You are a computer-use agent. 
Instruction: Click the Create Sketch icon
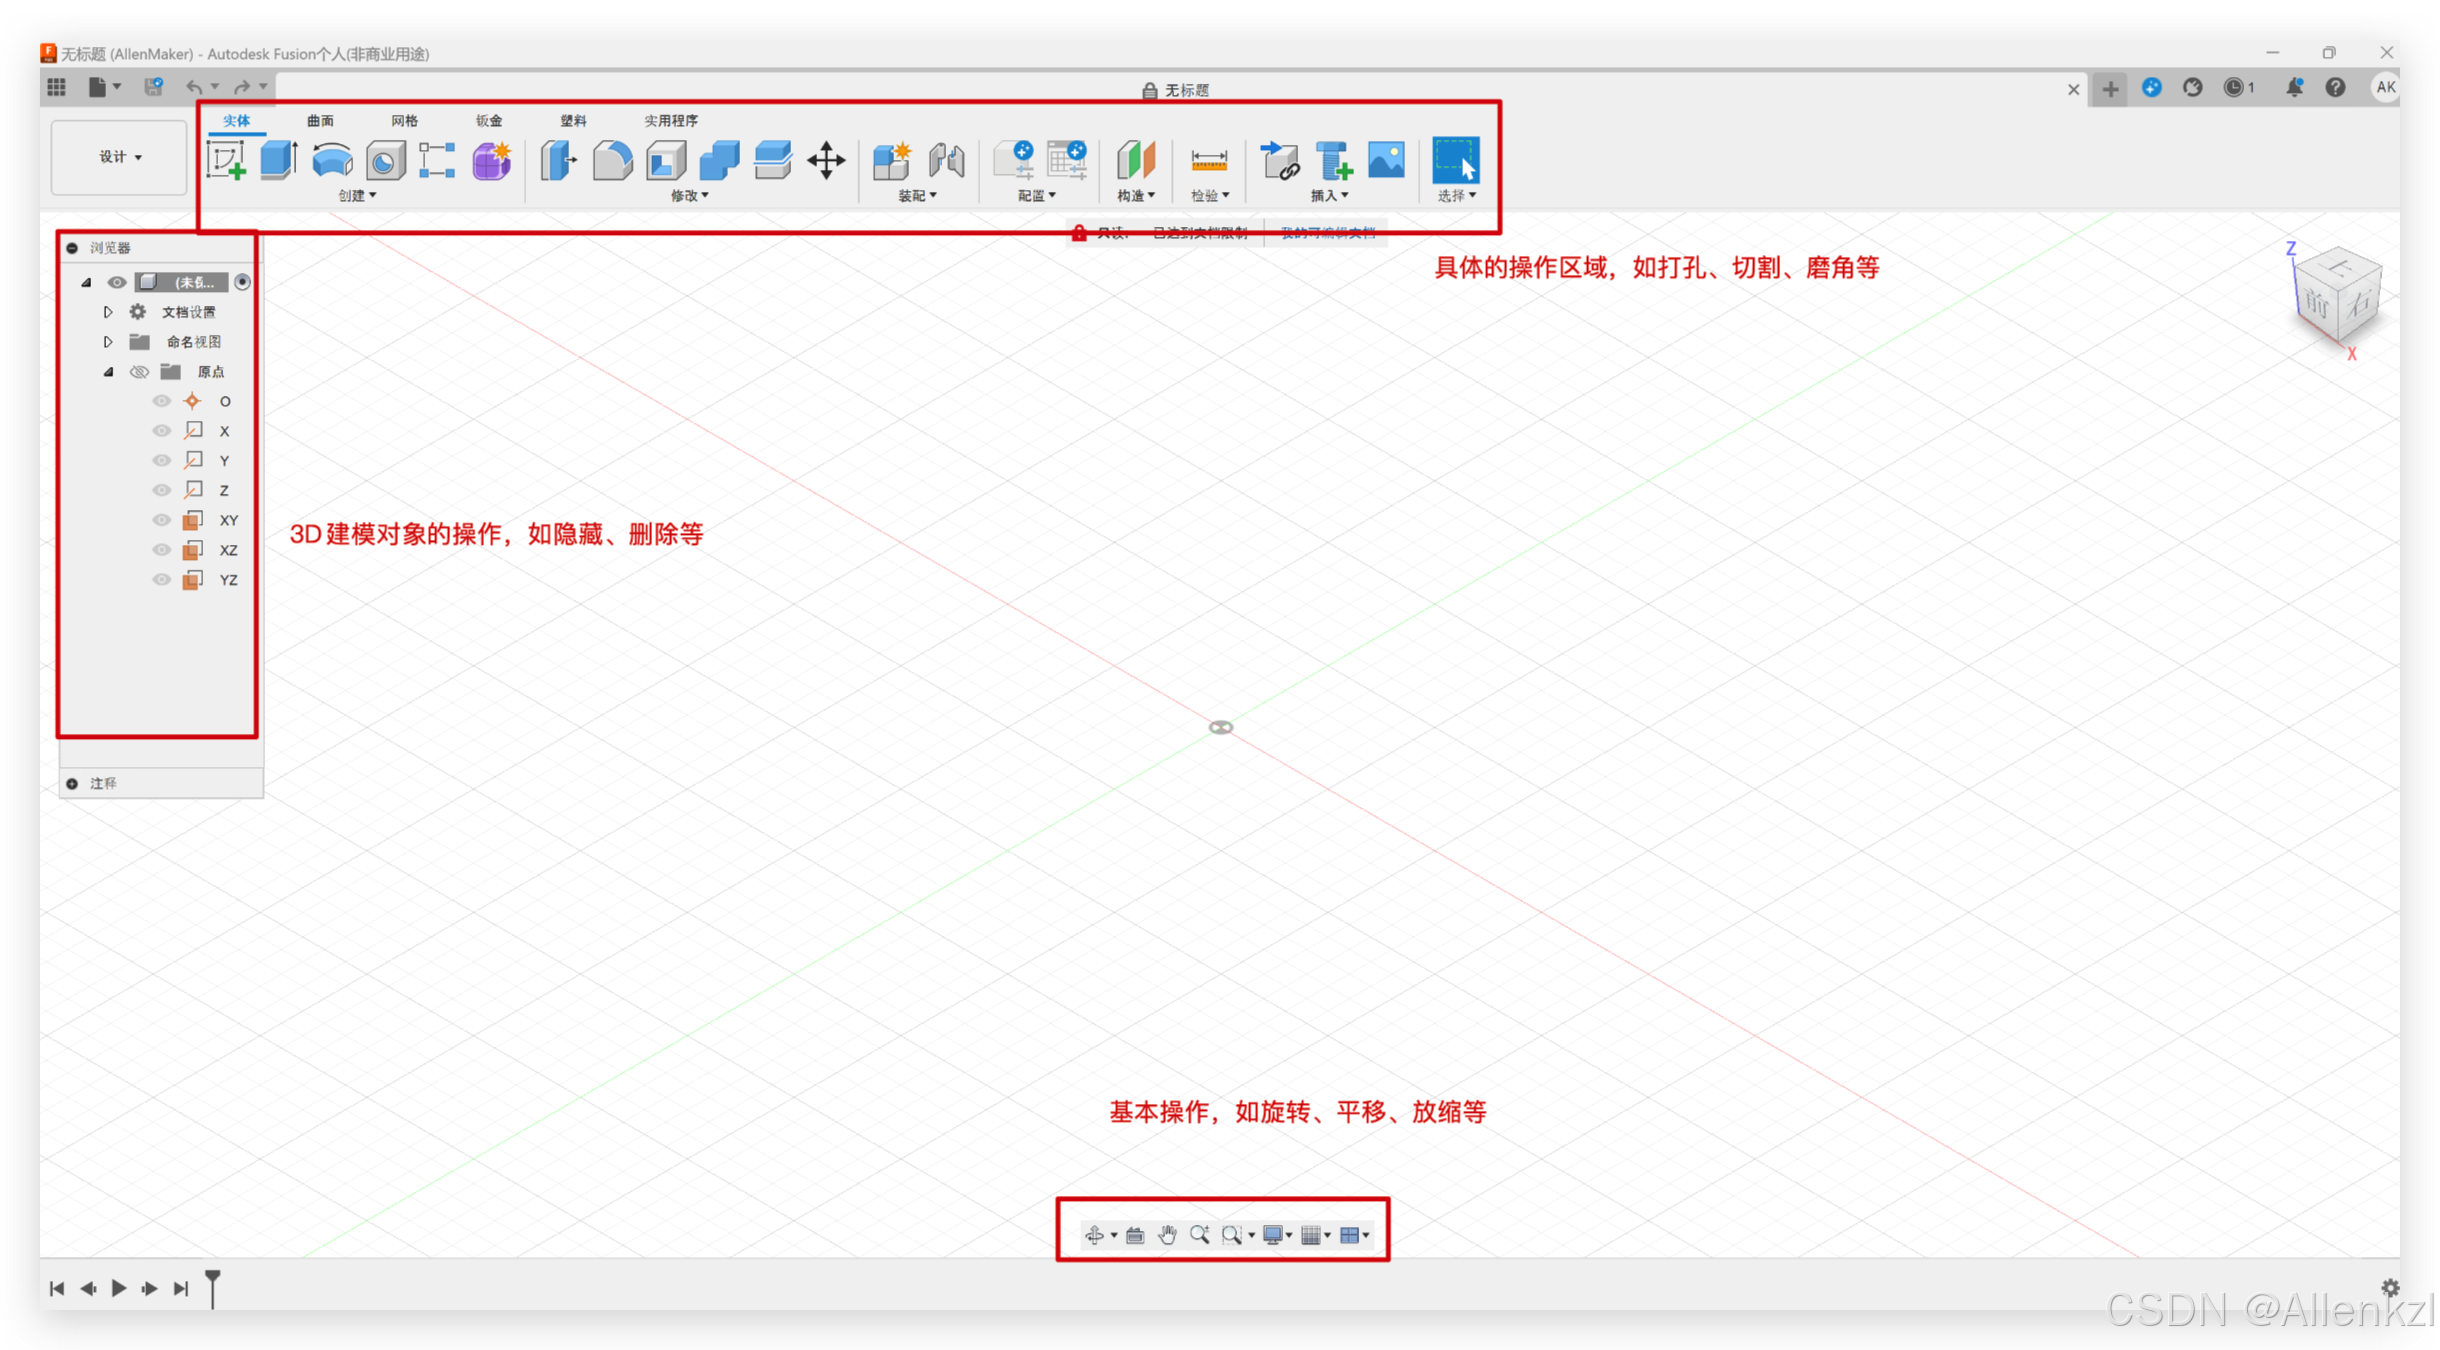click(226, 160)
